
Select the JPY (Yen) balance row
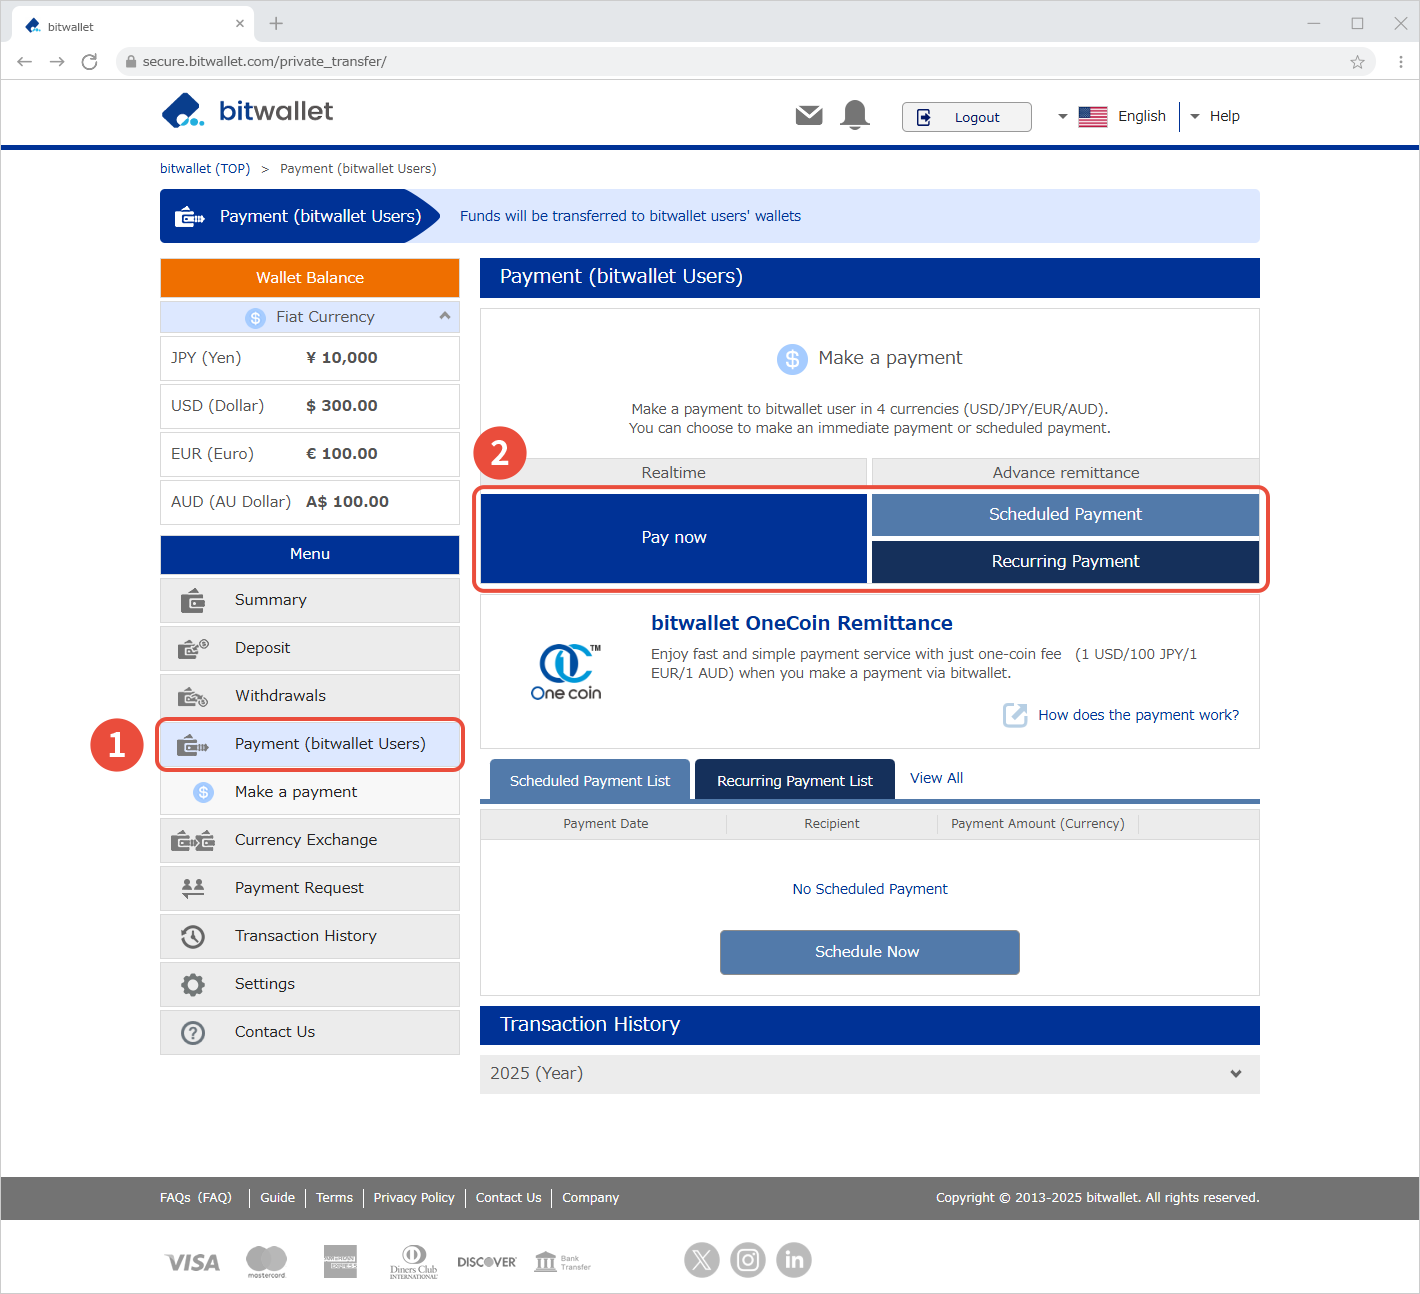tap(310, 358)
